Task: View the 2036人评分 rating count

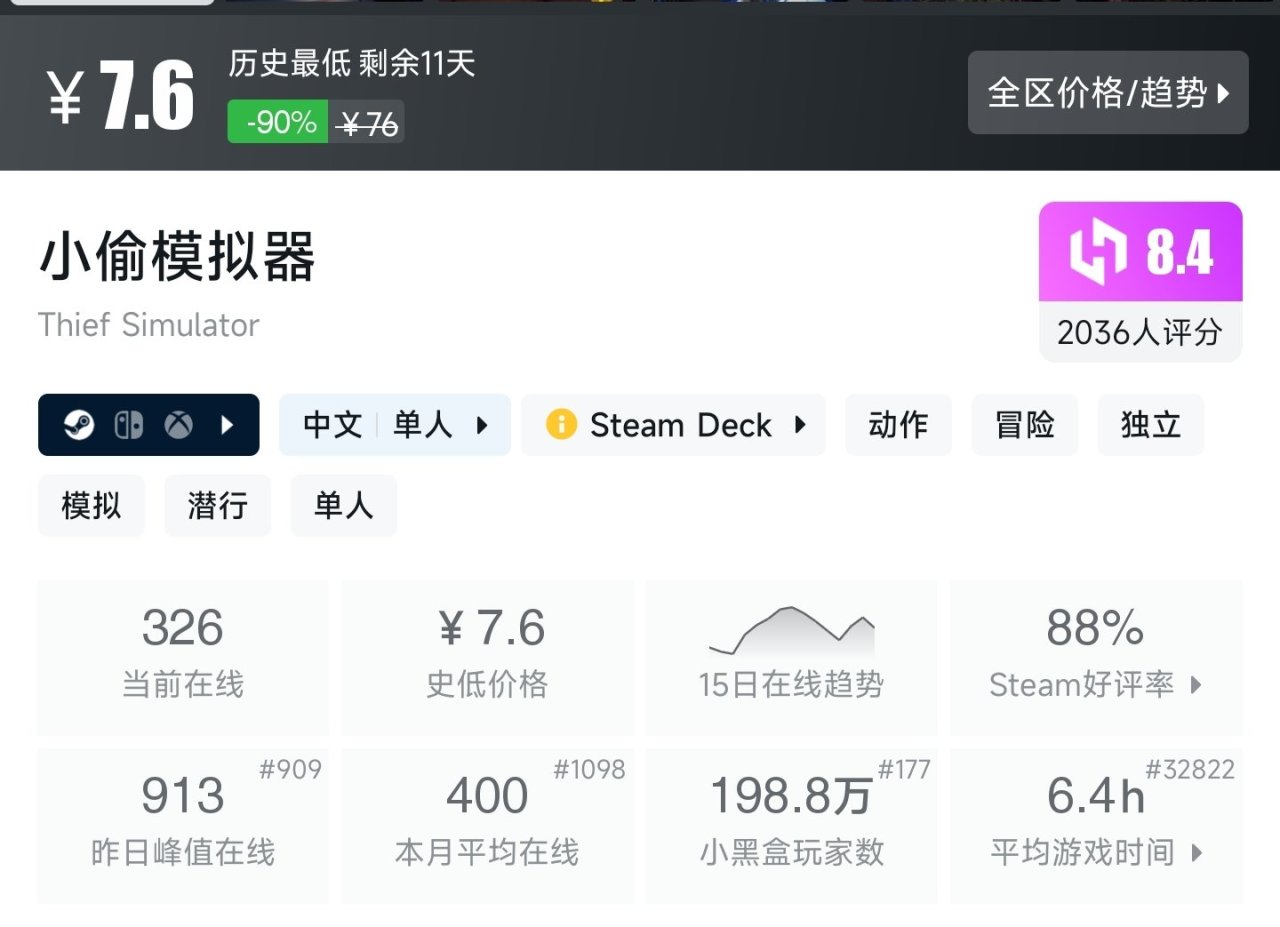Action: pos(1140,332)
